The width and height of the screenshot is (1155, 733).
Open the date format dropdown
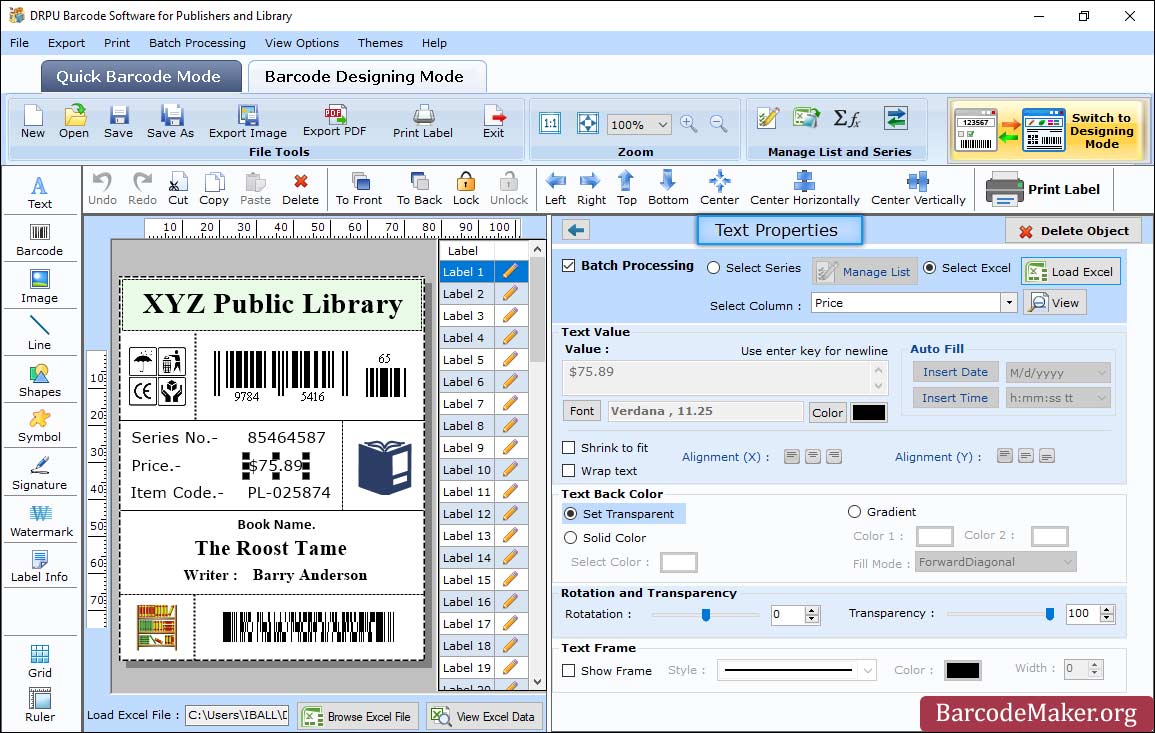tap(1101, 373)
